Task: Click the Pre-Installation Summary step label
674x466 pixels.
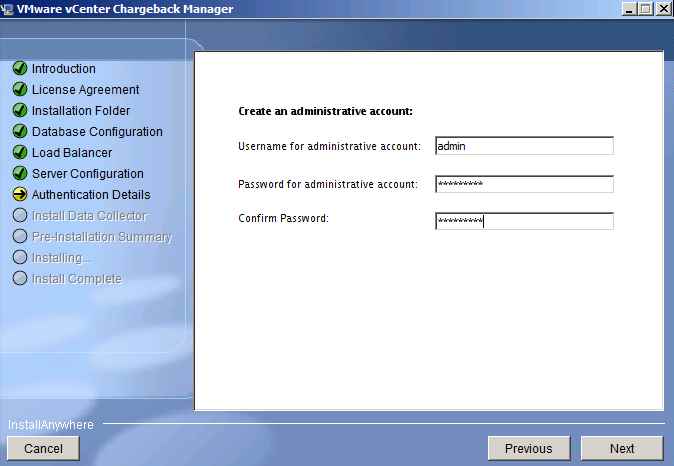Action: tap(102, 237)
